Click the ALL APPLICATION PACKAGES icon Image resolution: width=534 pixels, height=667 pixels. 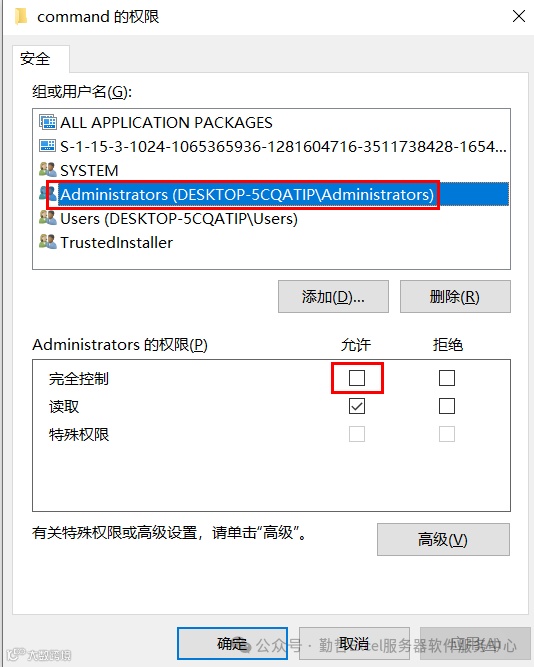point(47,122)
